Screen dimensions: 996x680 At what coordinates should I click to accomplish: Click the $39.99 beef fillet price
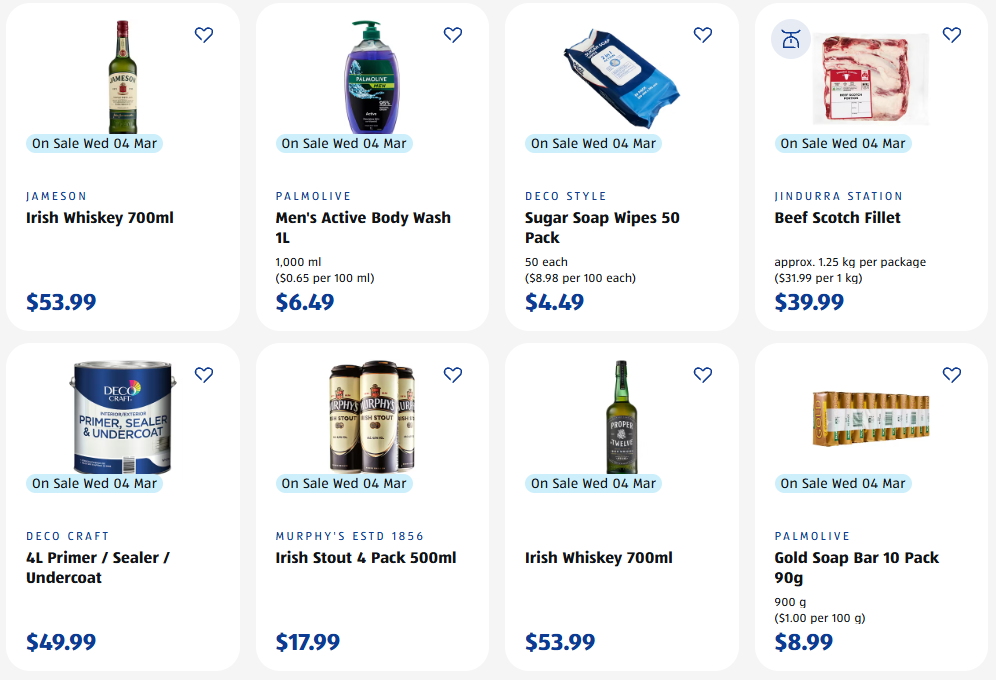809,302
